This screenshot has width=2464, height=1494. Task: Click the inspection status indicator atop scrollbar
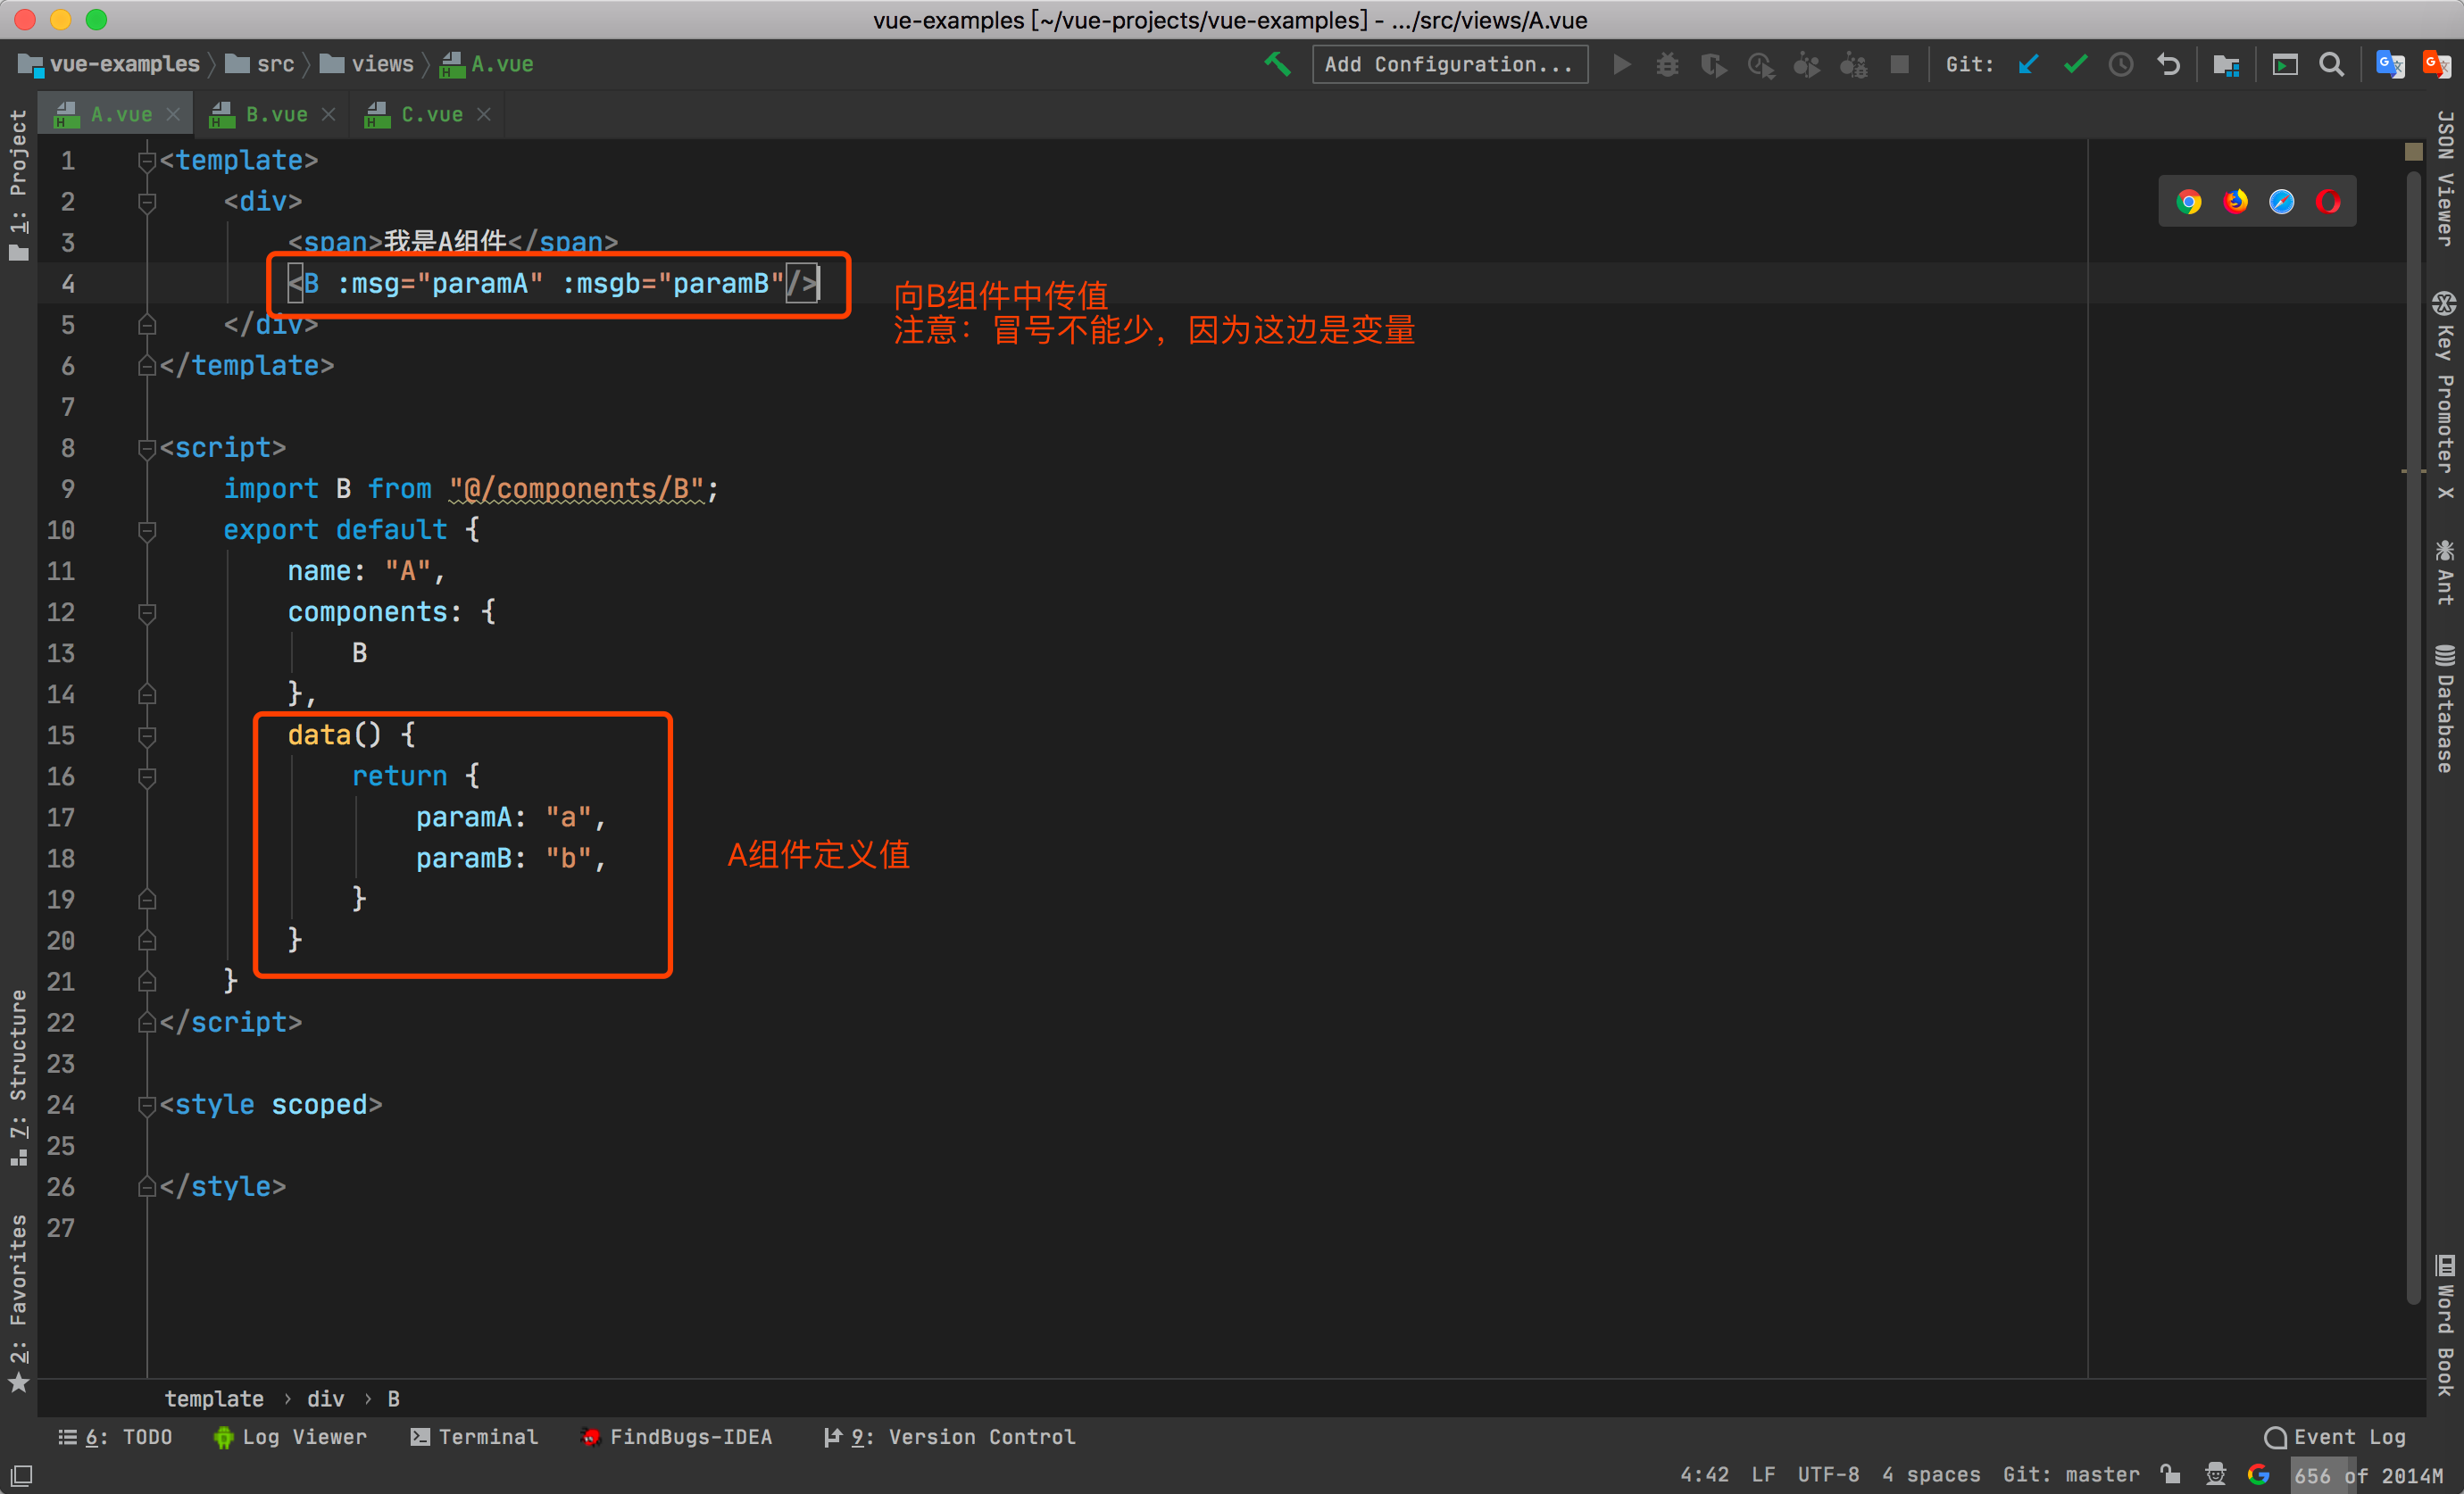[2414, 151]
